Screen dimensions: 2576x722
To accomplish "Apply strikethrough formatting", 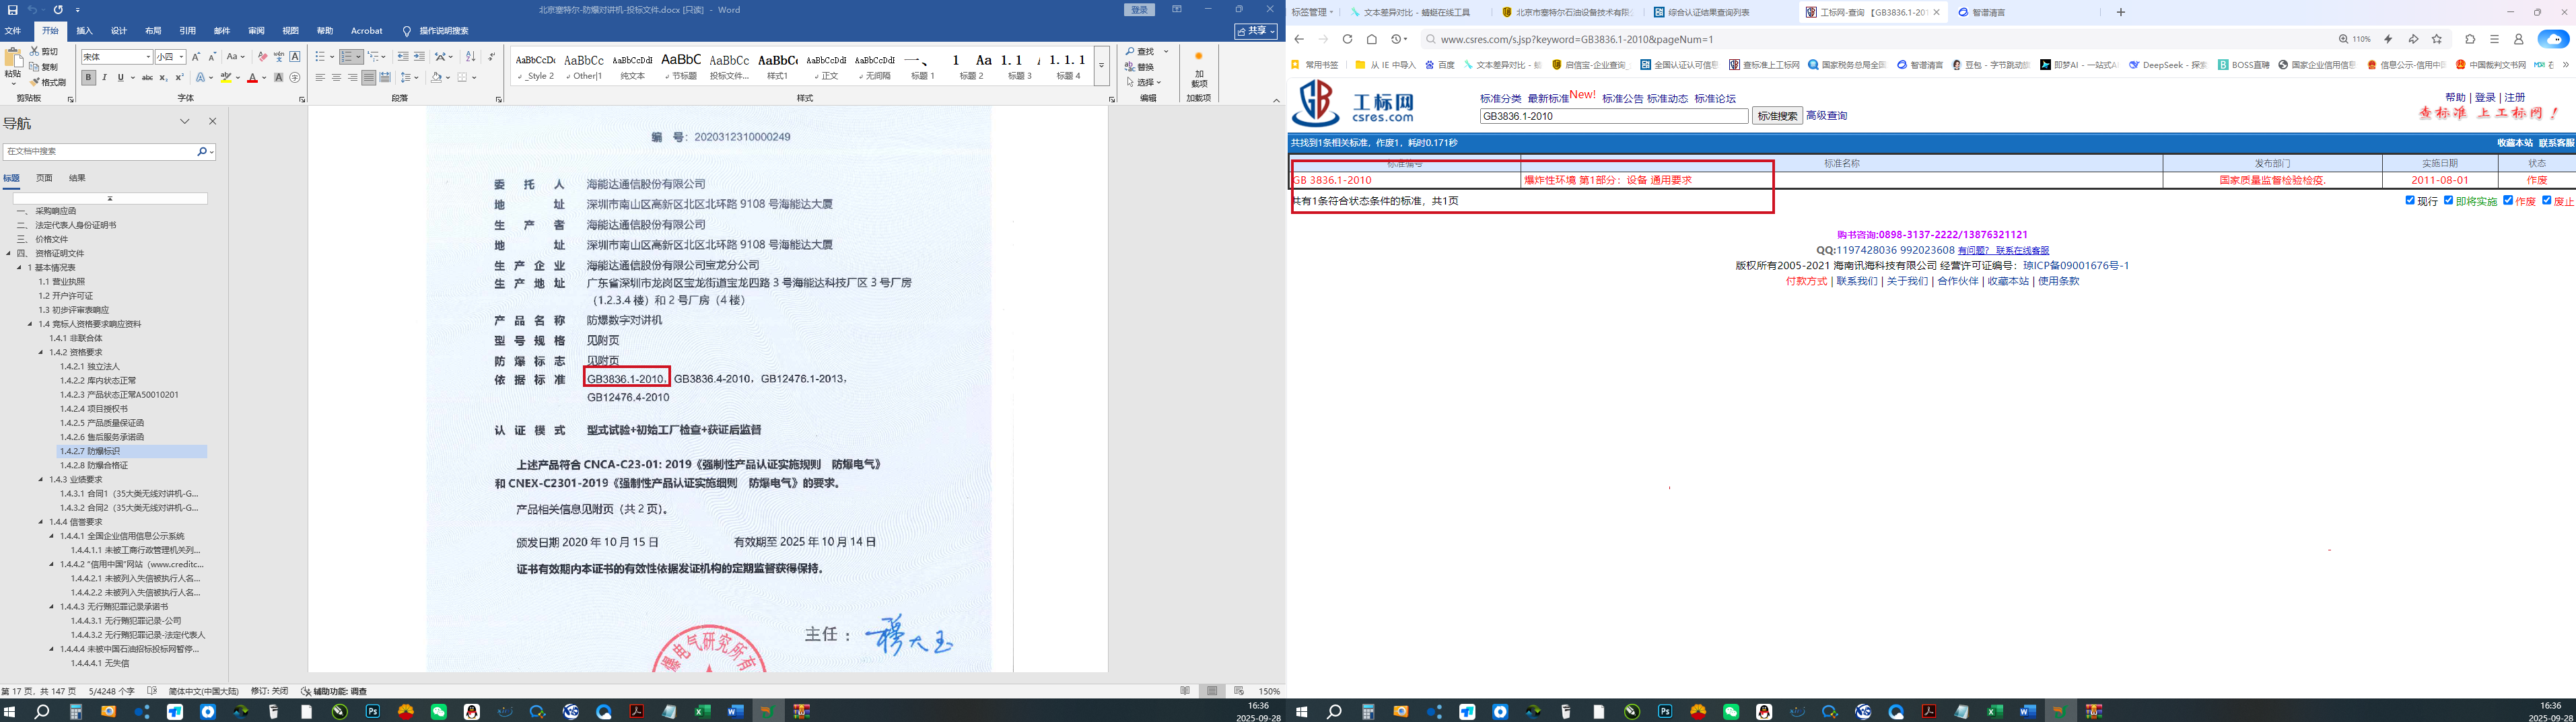I will point(147,77).
